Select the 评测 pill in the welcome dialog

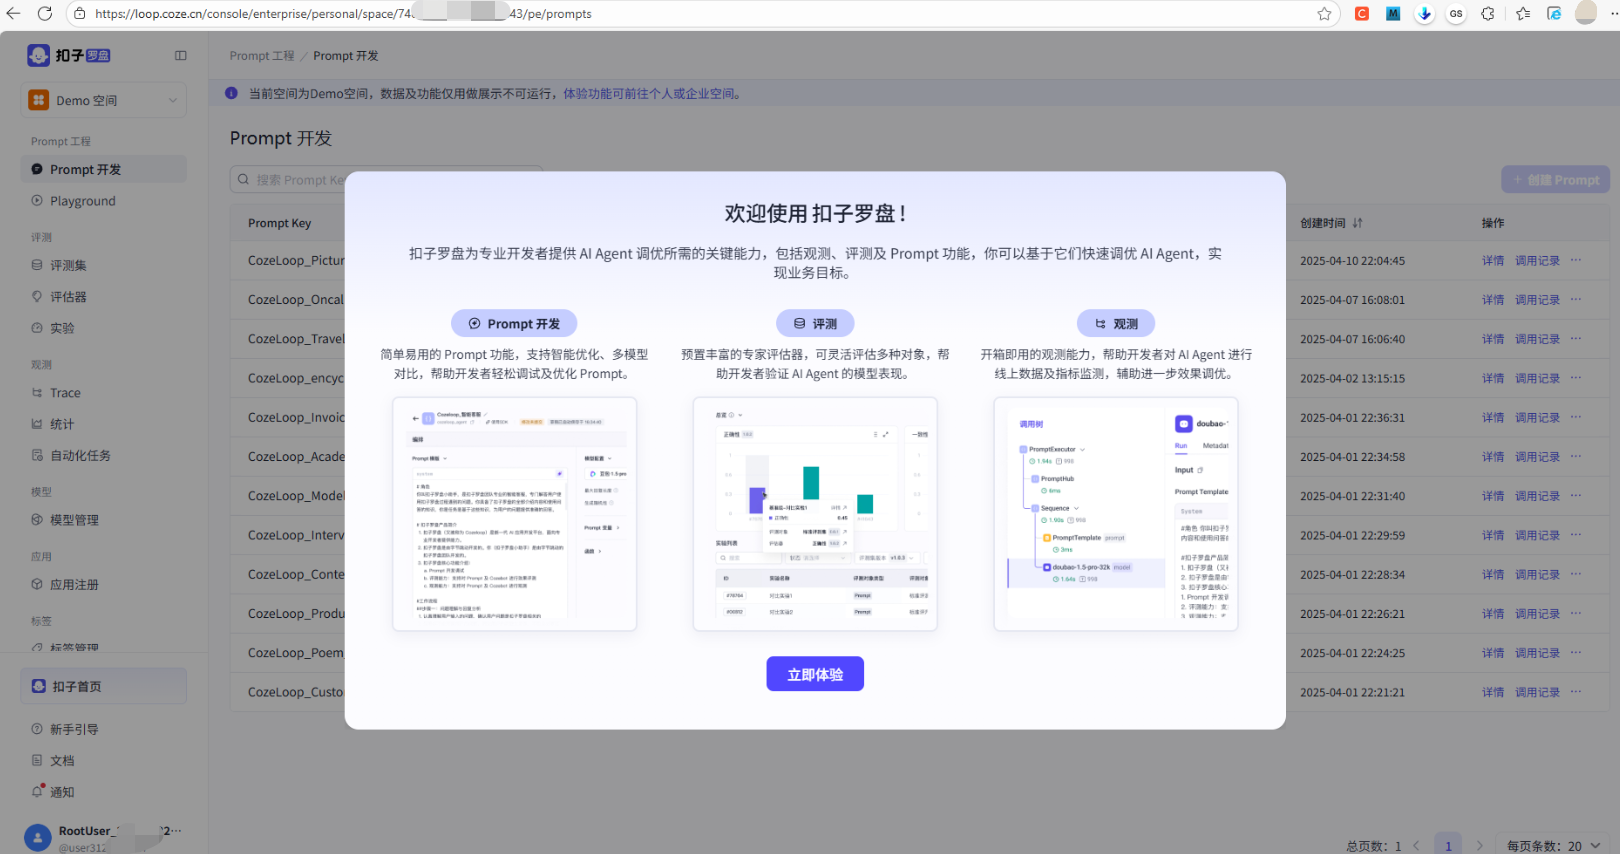815,323
